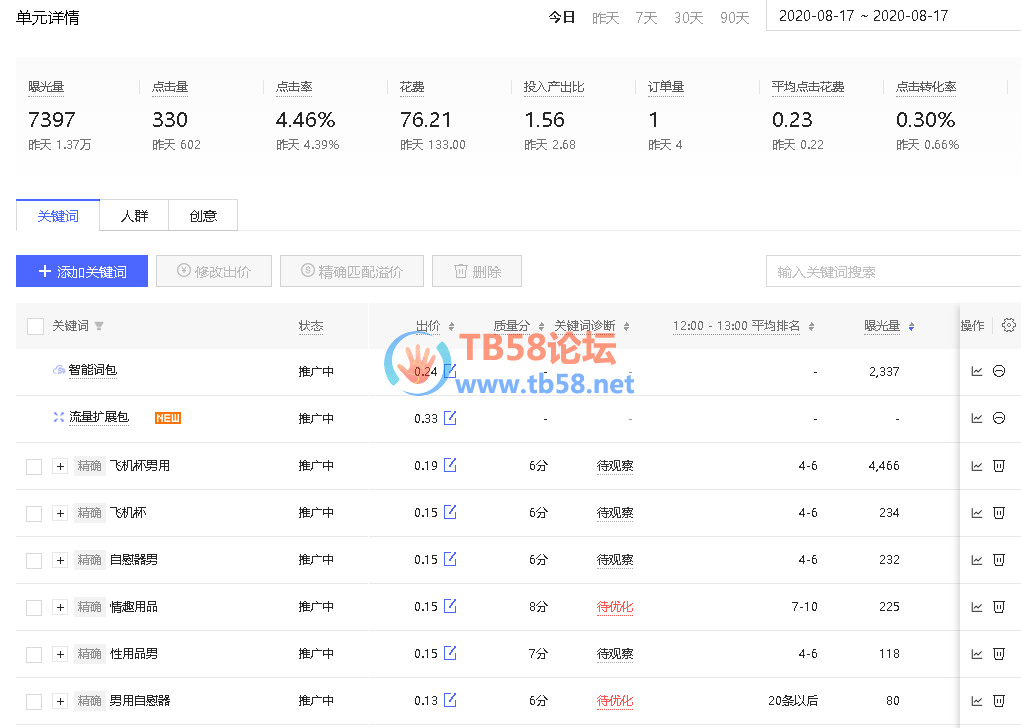Viewport: 1021px width, 728px height.
Task: Delete the 飞机杯 keyword using trash icon
Action: pos(998,512)
